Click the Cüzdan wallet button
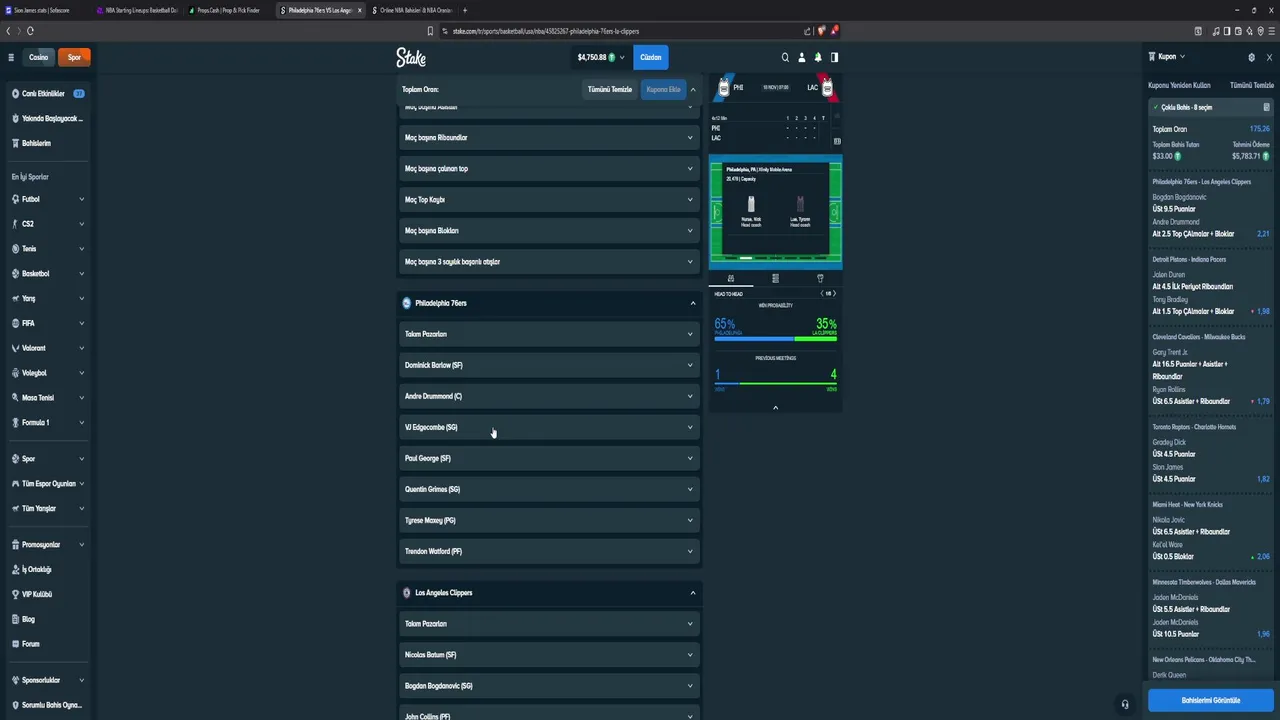This screenshot has height=720, width=1280. [650, 57]
